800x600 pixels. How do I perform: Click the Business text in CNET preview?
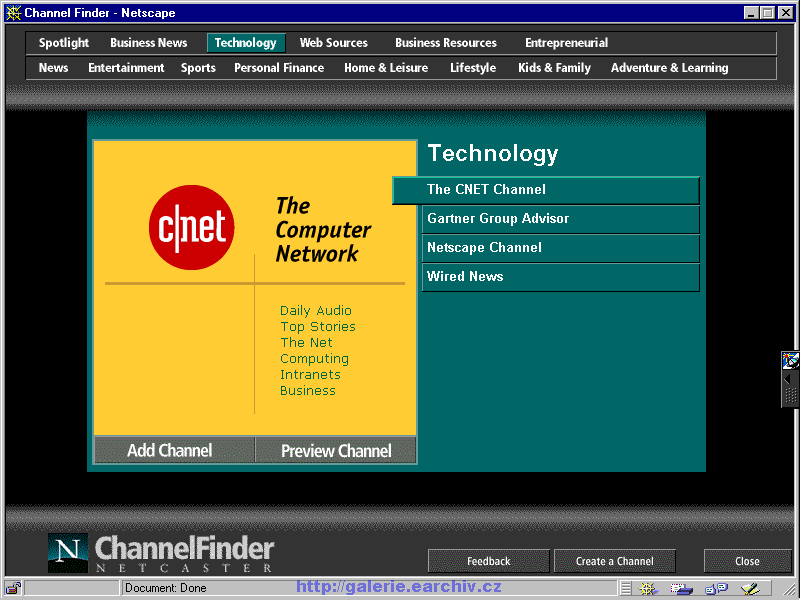pos(308,391)
